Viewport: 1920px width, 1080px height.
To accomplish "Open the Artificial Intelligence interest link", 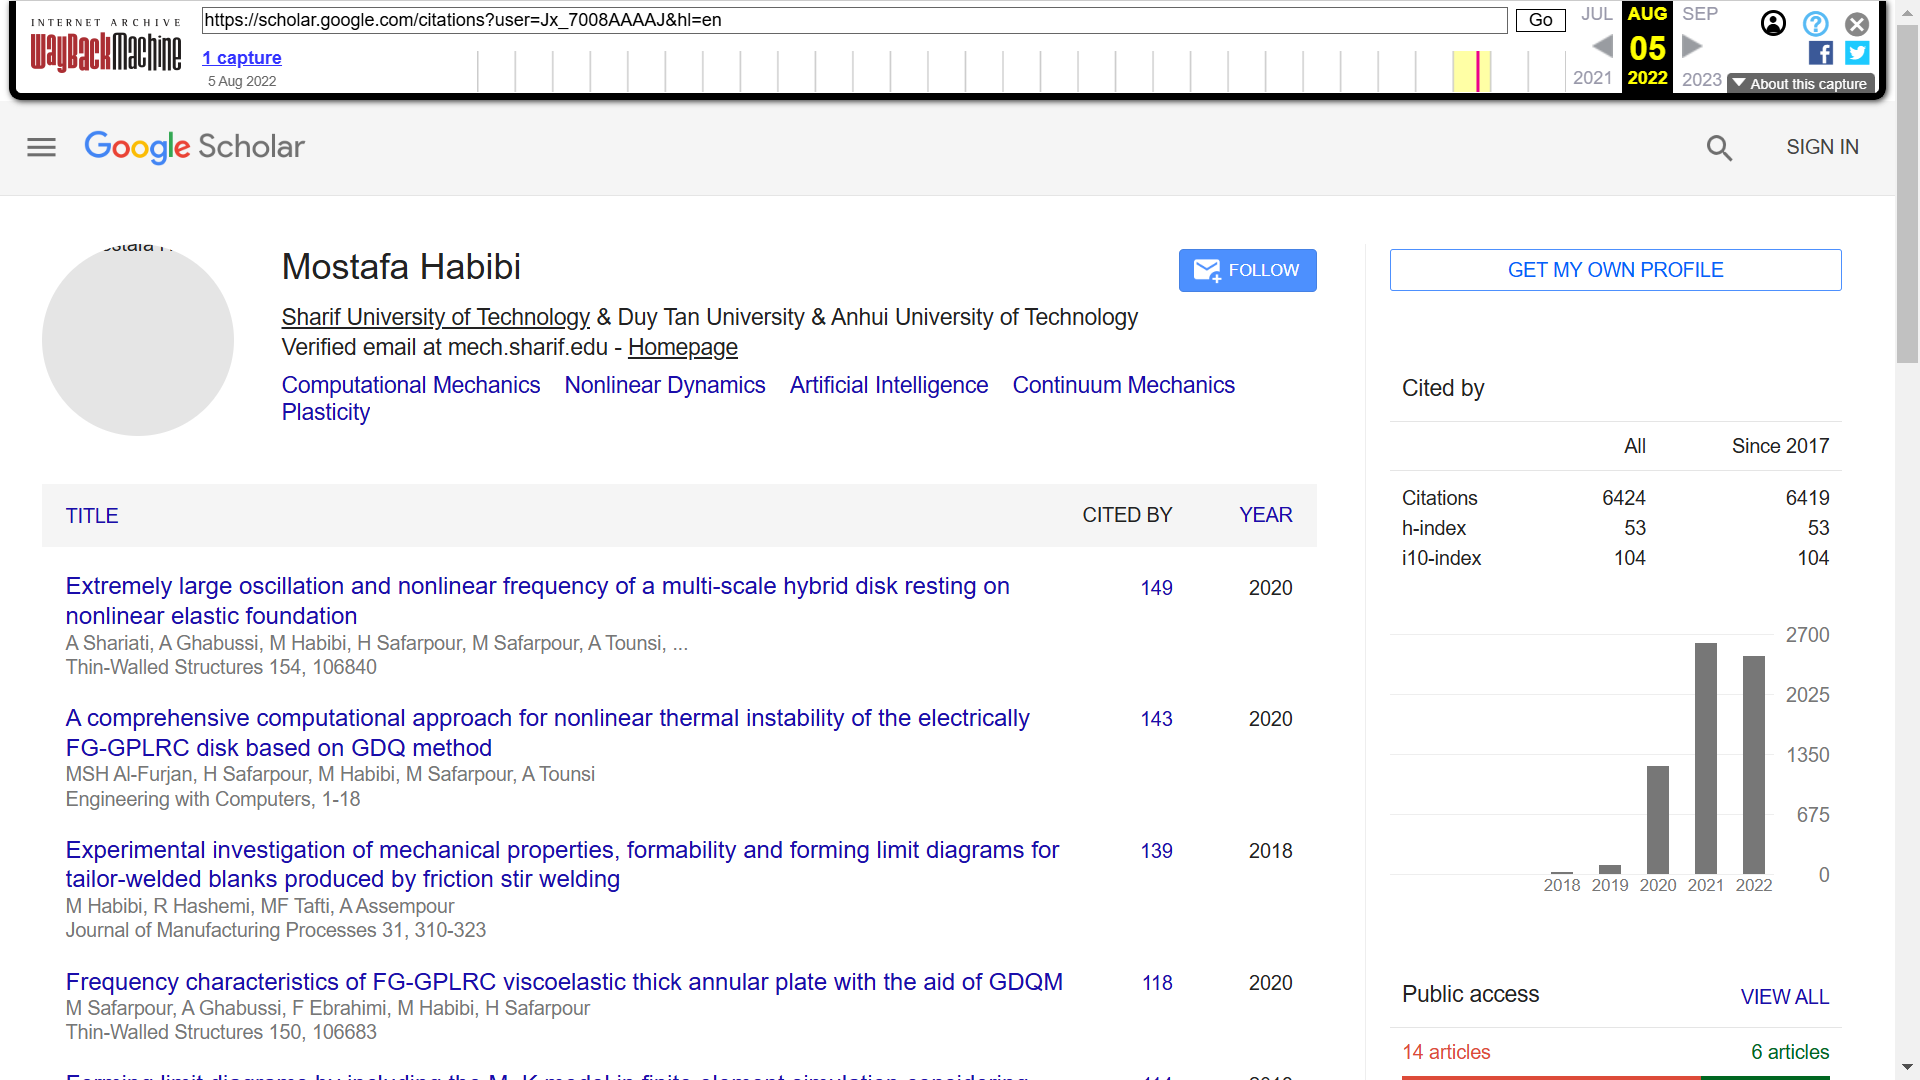I will tap(888, 385).
